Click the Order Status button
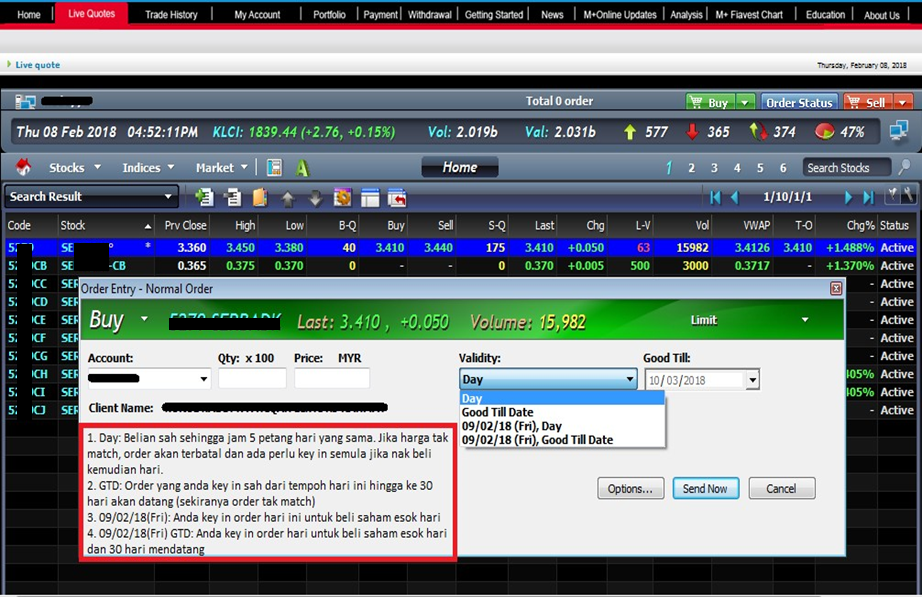Image resolution: width=922 pixels, height=597 pixels. click(799, 103)
